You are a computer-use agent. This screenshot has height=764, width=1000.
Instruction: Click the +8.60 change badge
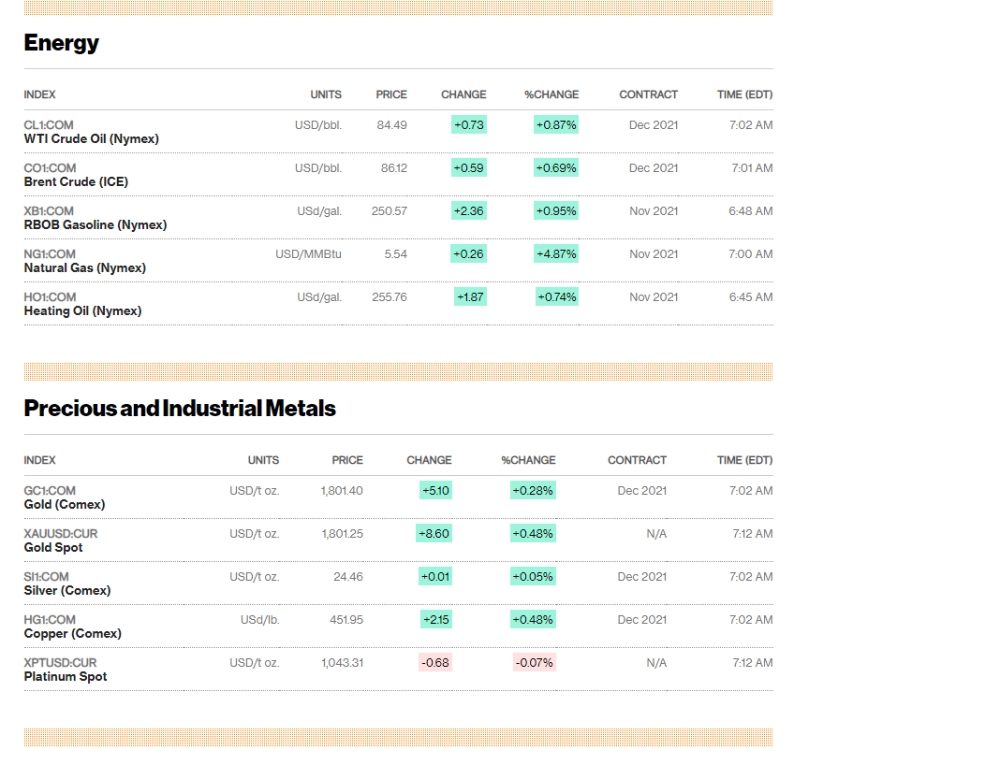click(434, 534)
